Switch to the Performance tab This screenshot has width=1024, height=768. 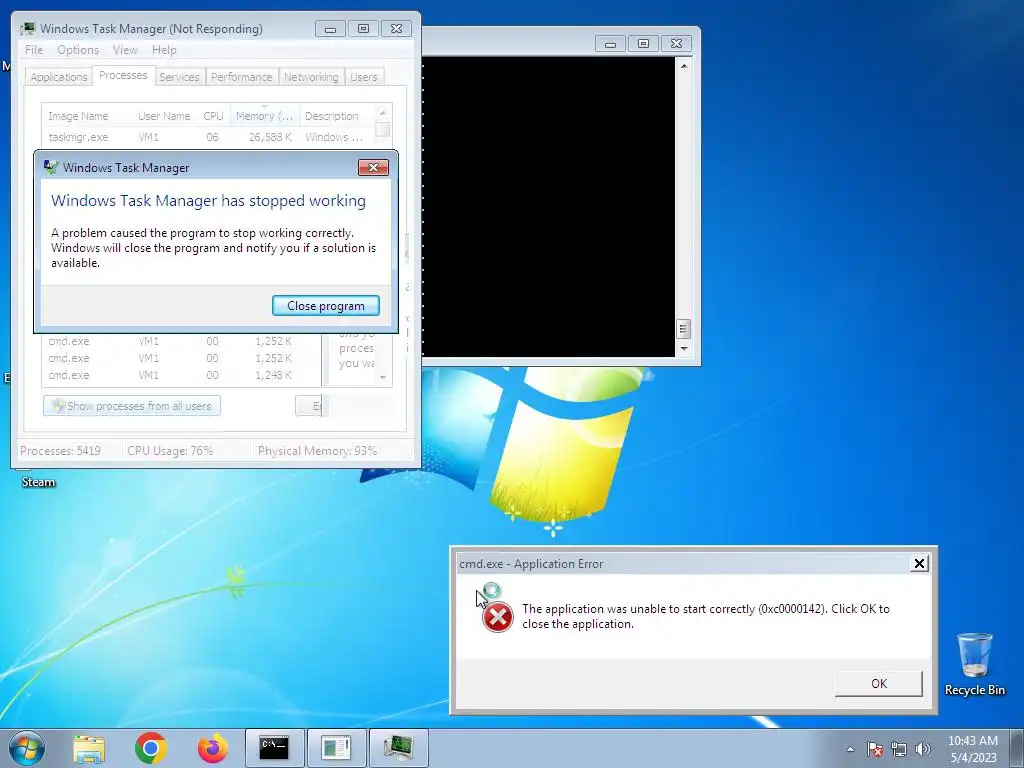tap(242, 77)
